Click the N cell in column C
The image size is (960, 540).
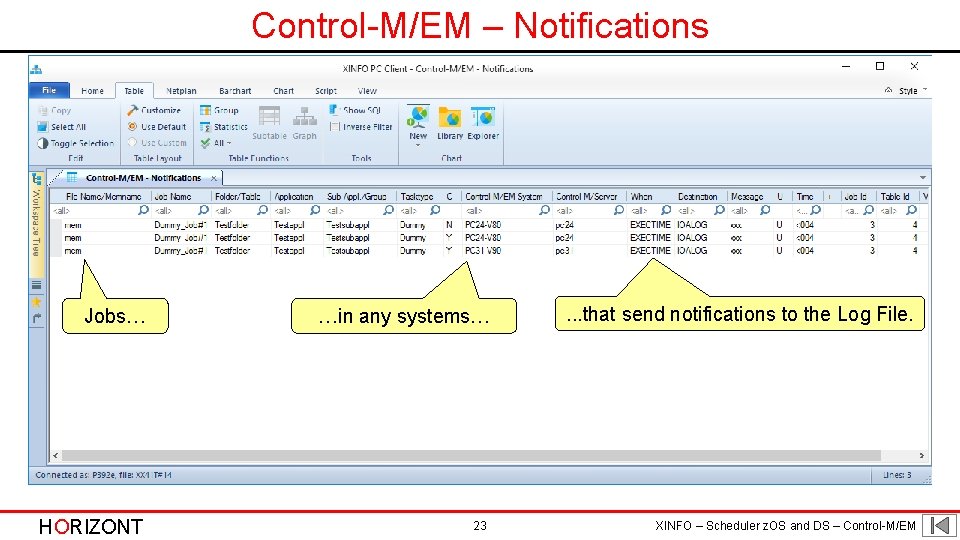[449, 225]
